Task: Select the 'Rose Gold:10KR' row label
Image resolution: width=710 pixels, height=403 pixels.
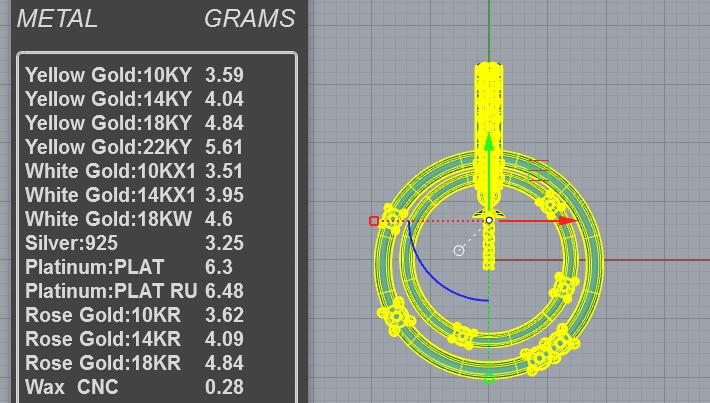Action: [103, 315]
